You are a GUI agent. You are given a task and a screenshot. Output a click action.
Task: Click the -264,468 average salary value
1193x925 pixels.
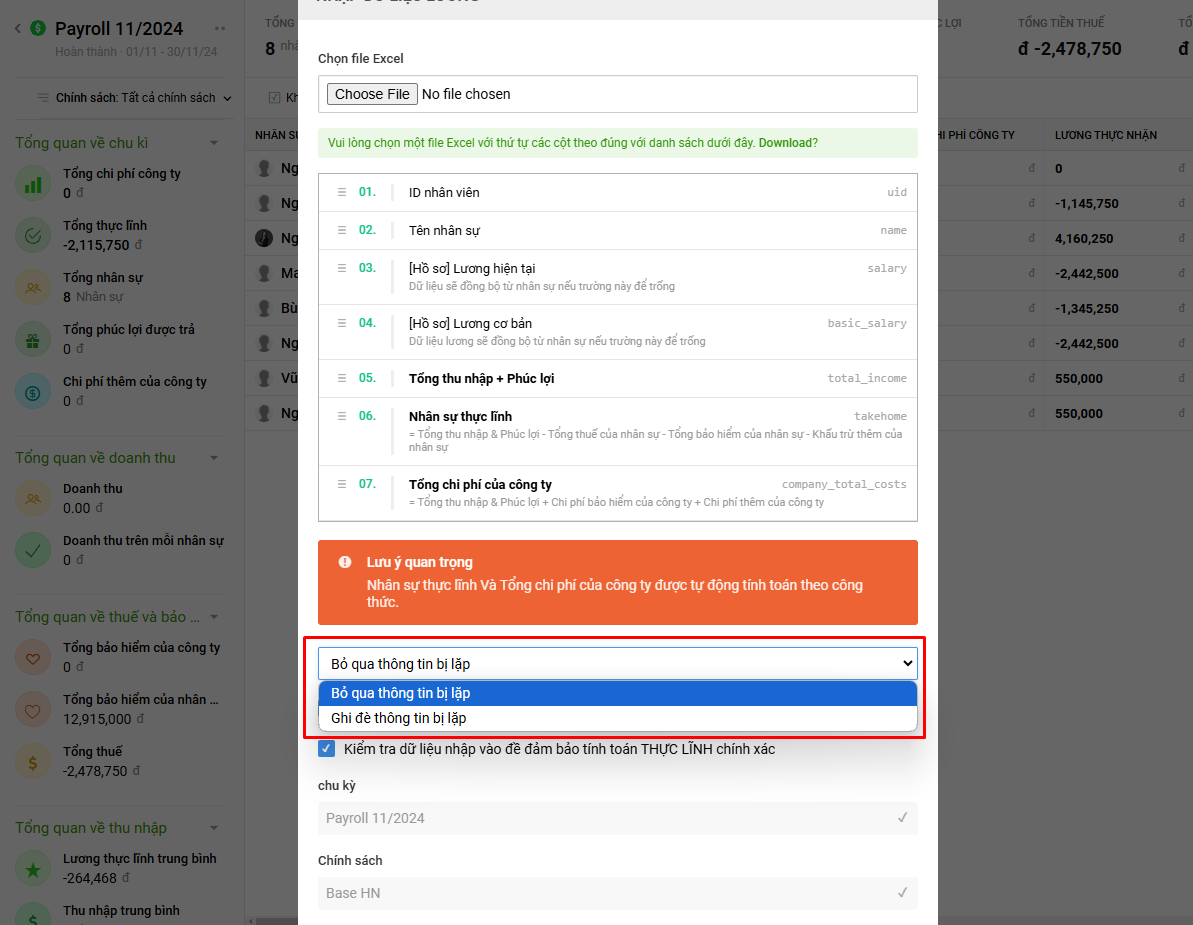coord(90,878)
